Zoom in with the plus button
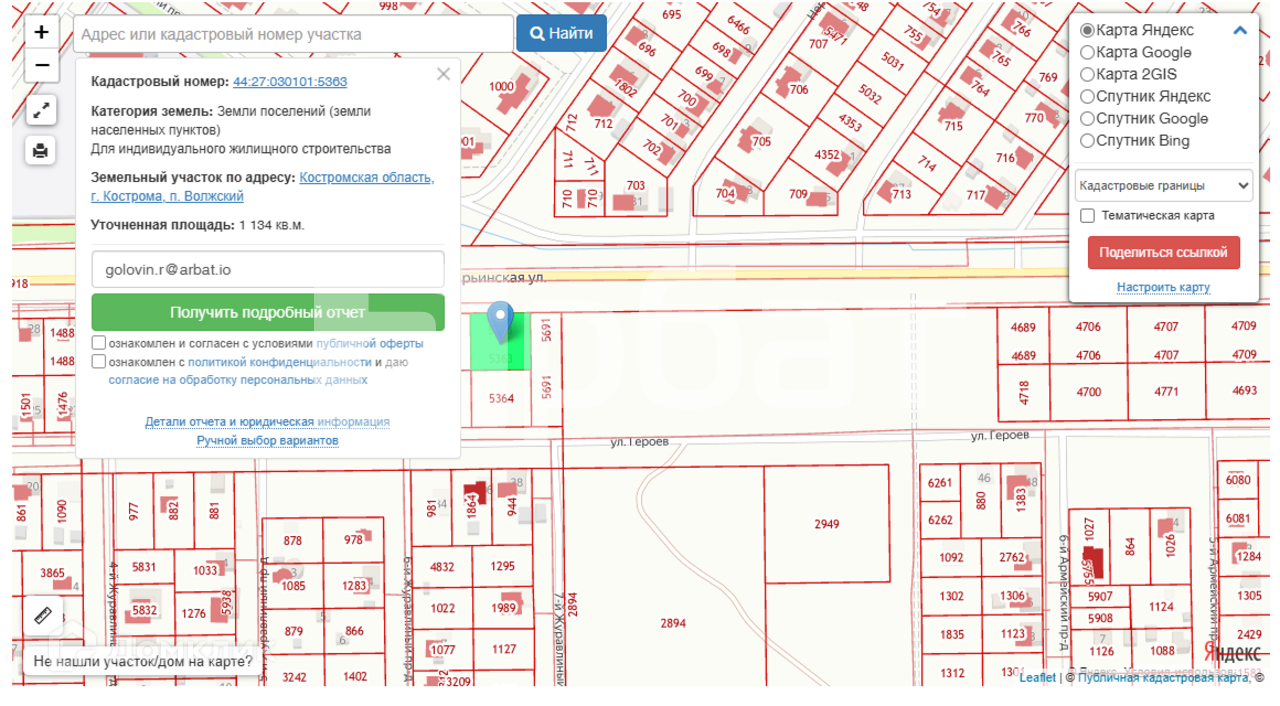The image size is (1280, 706). [x=41, y=32]
